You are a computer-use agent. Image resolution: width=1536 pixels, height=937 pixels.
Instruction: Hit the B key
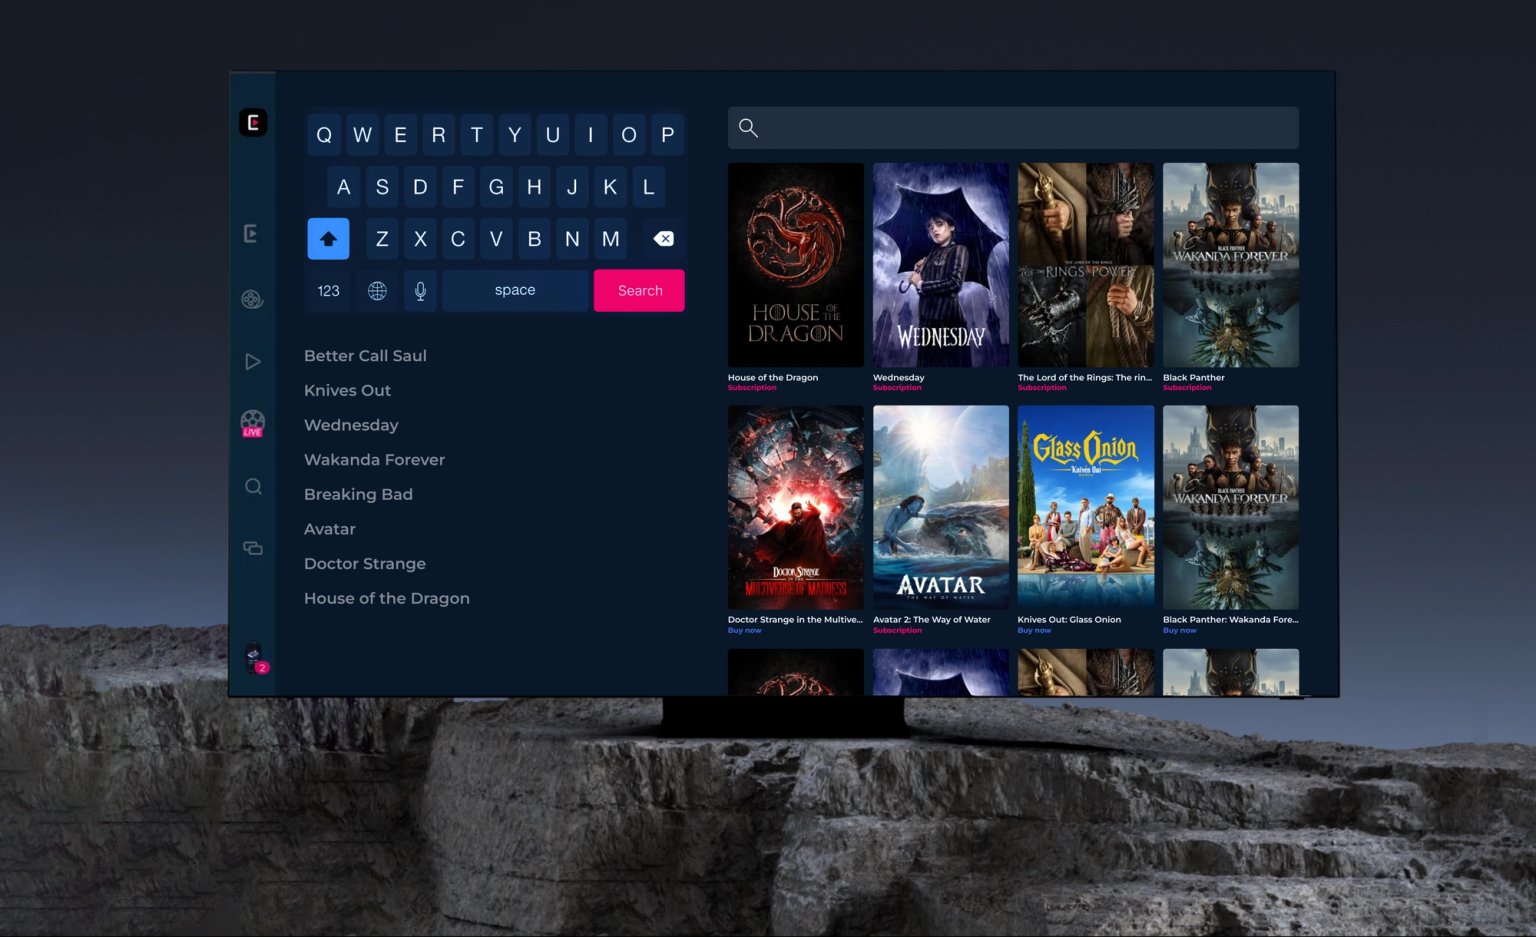pyautogui.click(x=534, y=239)
